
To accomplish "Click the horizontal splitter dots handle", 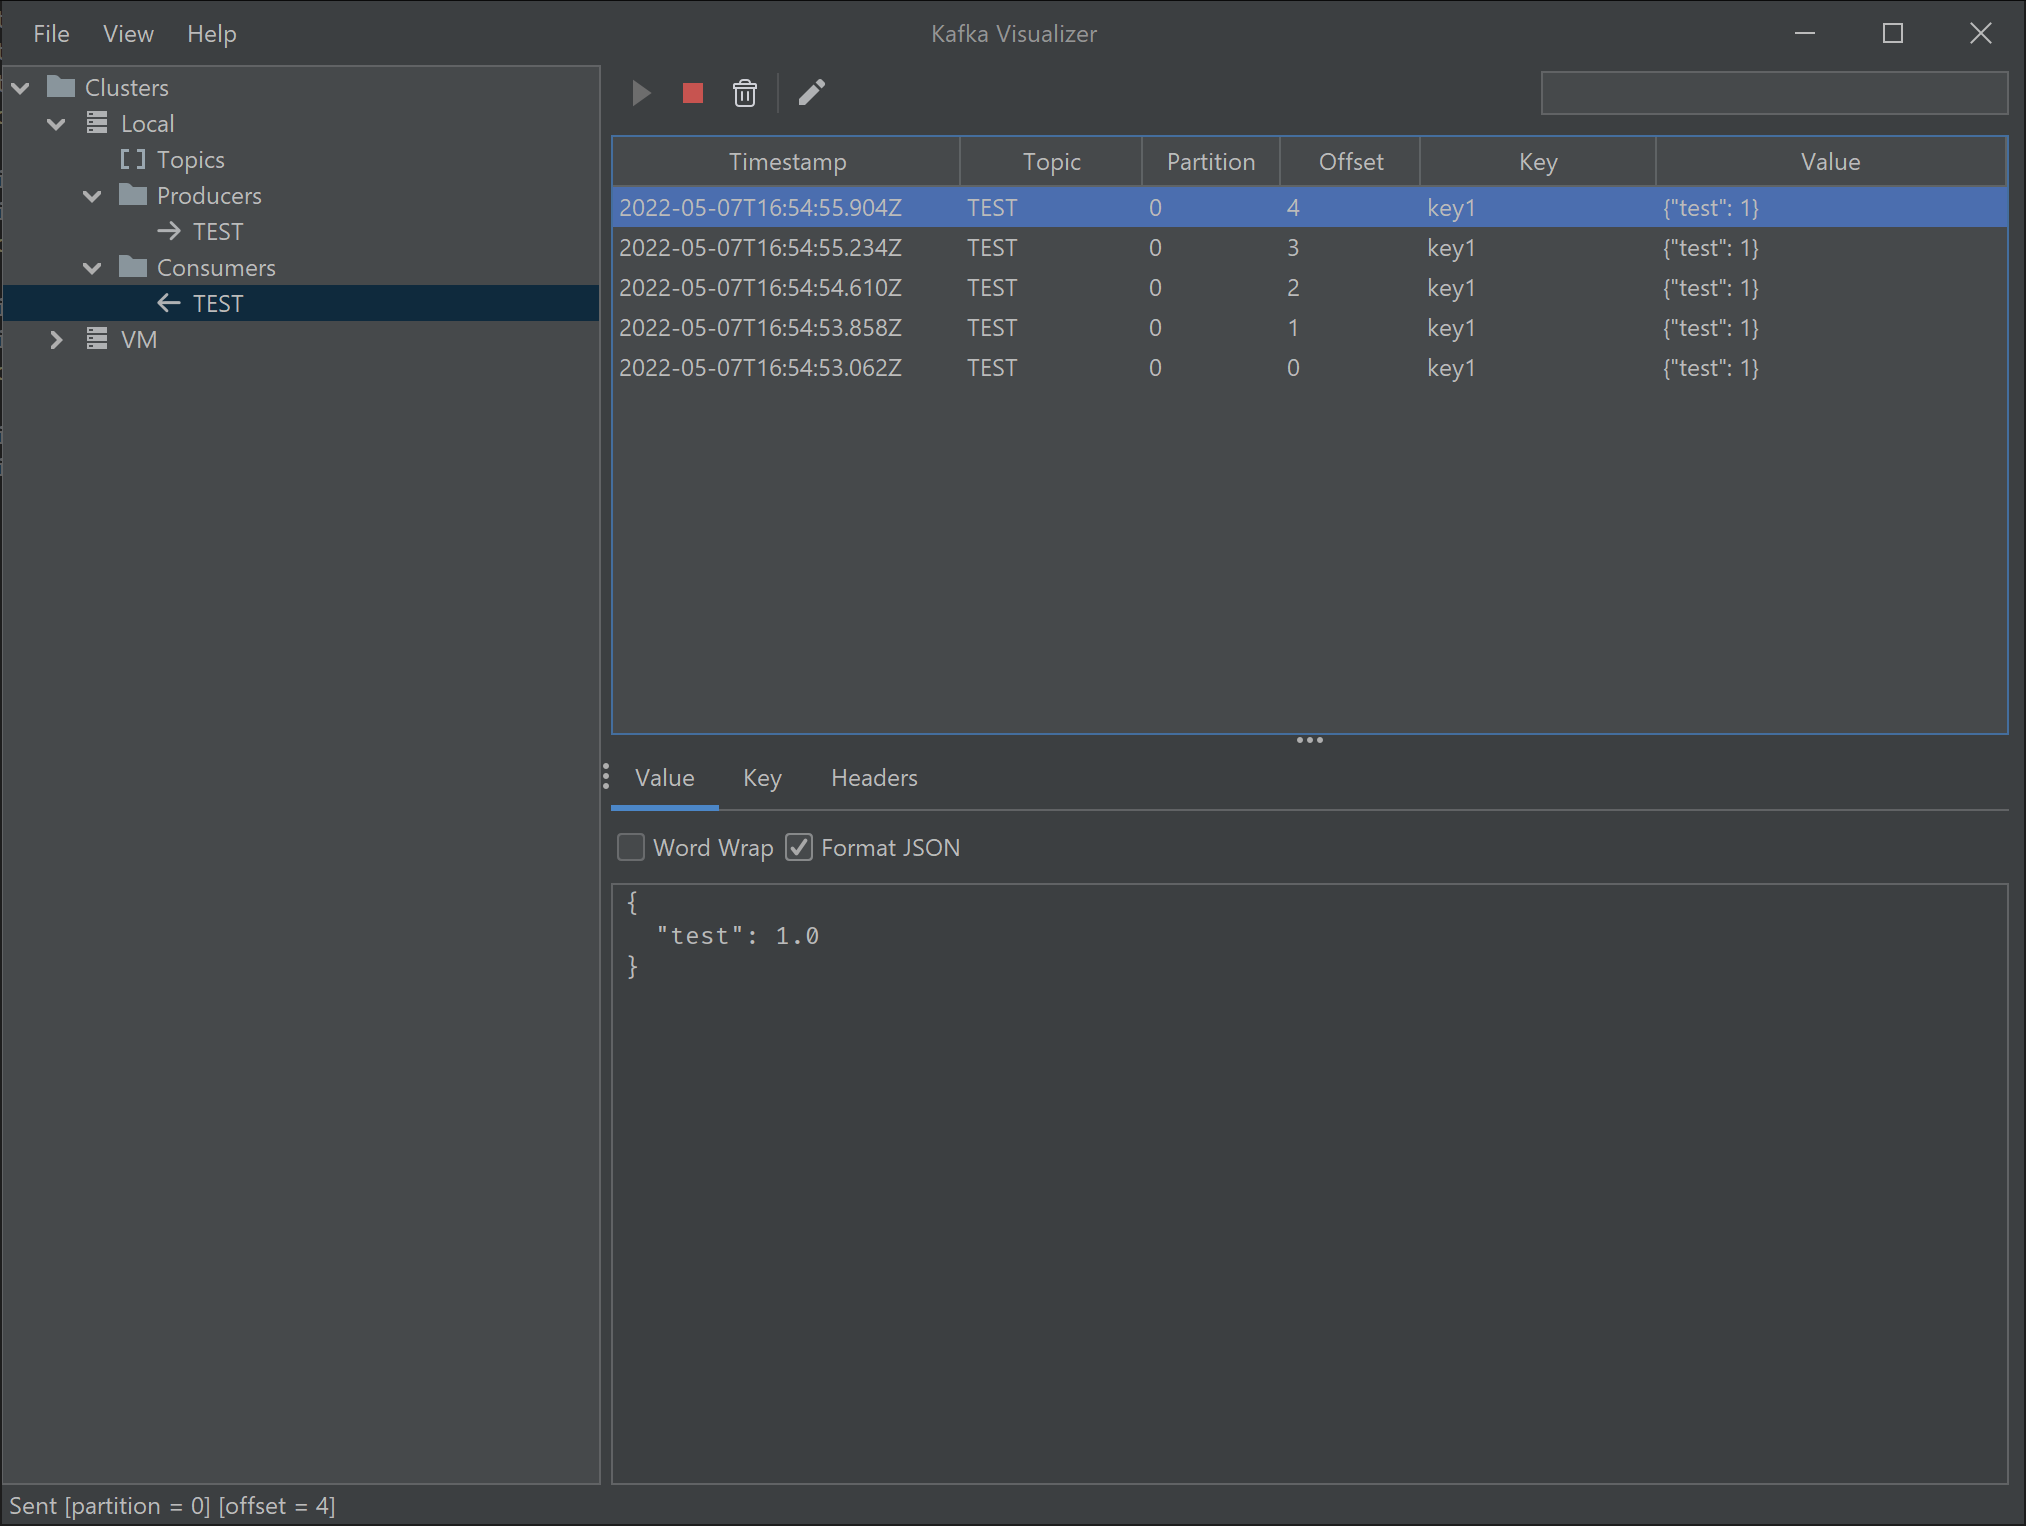I will (x=1309, y=740).
